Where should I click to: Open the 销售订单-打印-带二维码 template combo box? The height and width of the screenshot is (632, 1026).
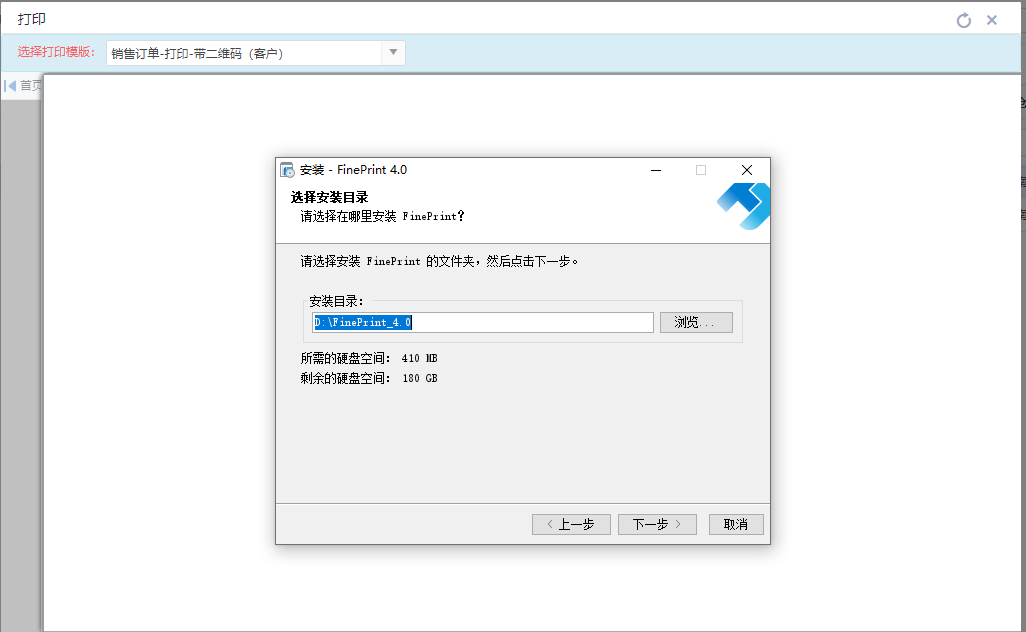click(244, 53)
